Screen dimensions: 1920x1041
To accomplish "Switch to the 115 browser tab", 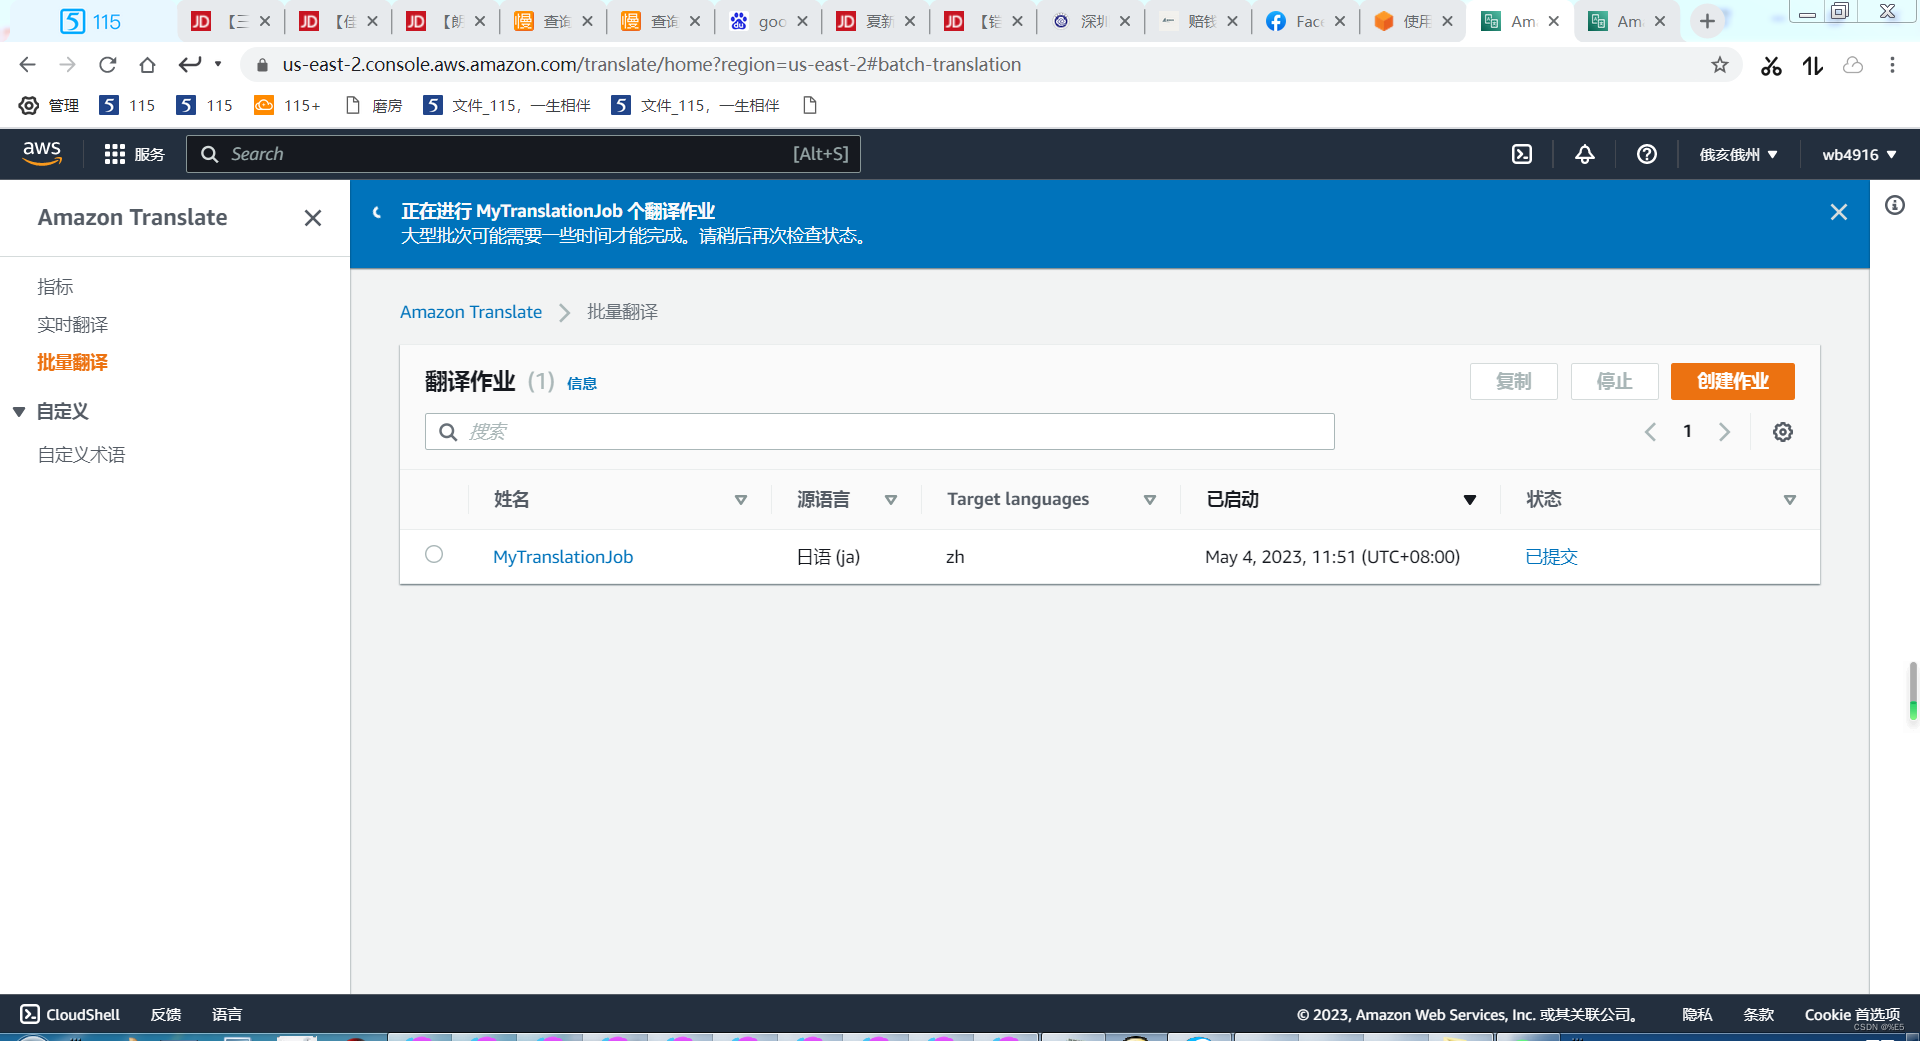I will (x=90, y=21).
